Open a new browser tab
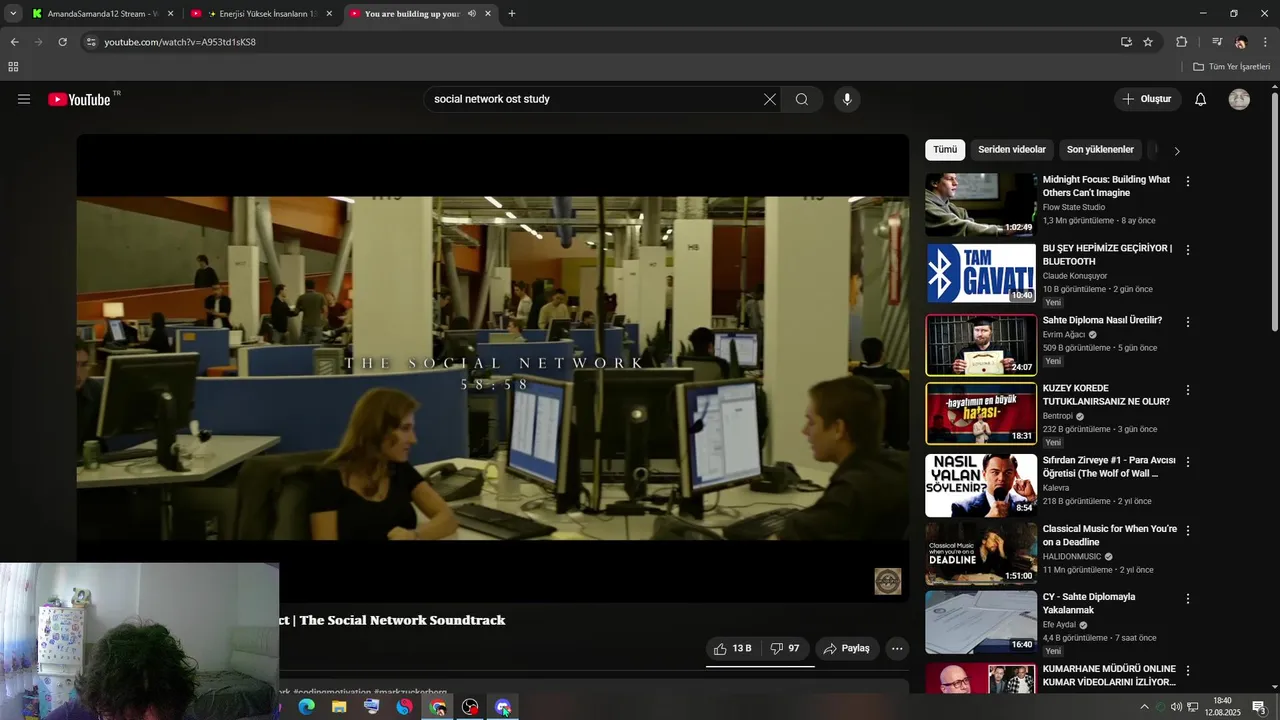1280x720 pixels. tap(512, 14)
